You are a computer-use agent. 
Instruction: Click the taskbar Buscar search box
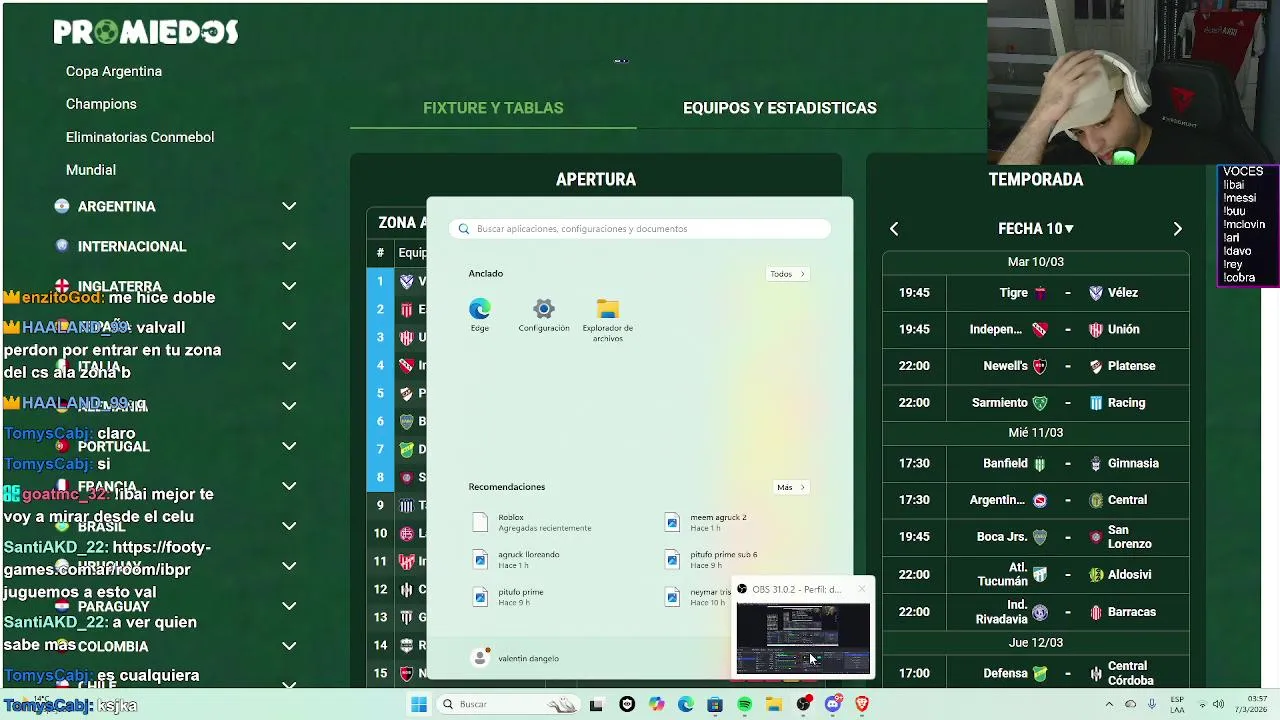click(x=508, y=704)
